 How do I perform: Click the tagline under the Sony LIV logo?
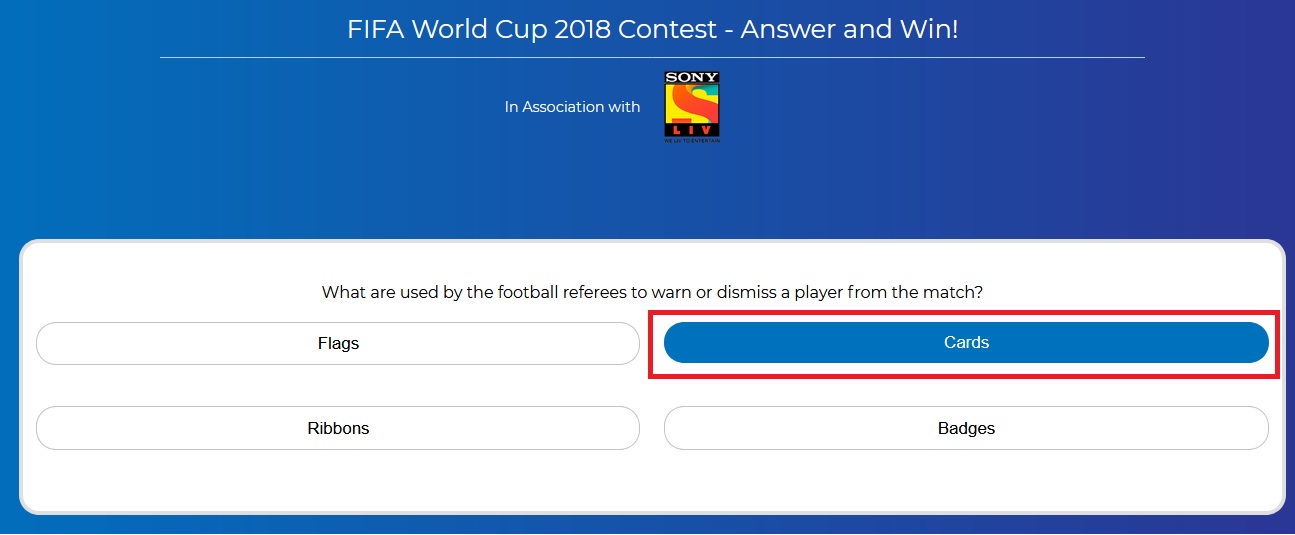[692, 141]
